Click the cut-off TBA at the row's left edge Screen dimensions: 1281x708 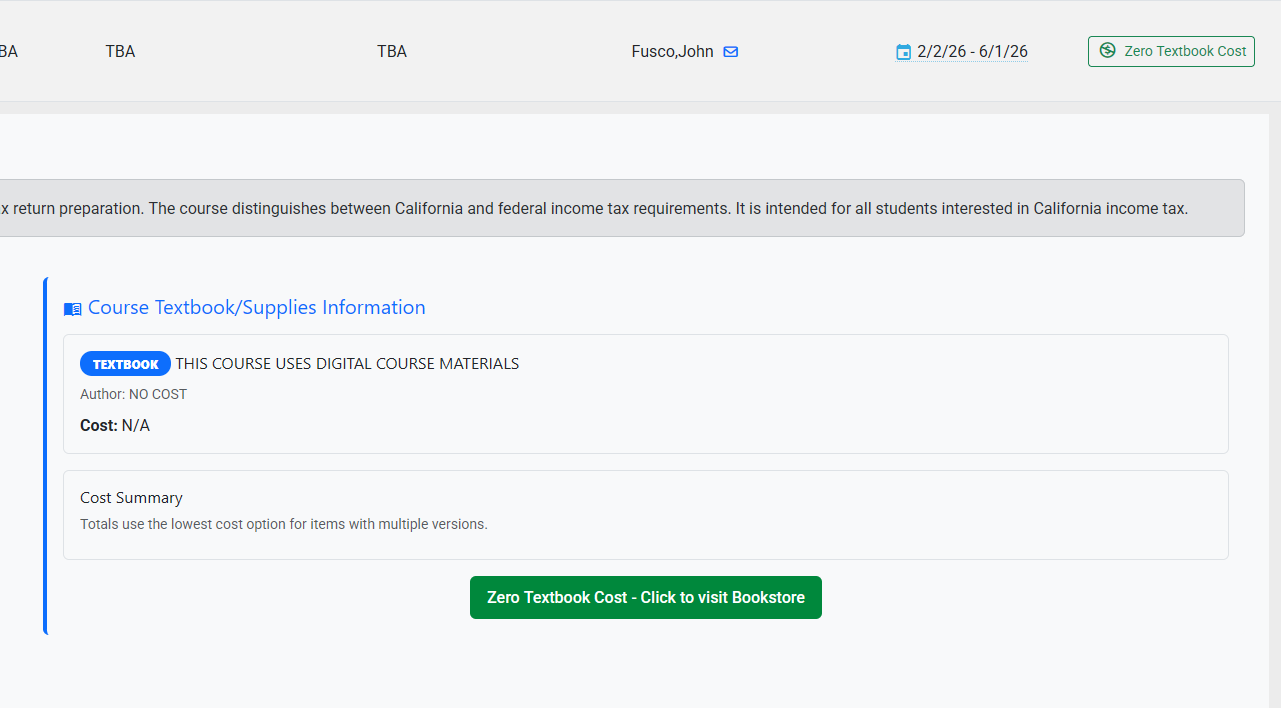[8, 52]
